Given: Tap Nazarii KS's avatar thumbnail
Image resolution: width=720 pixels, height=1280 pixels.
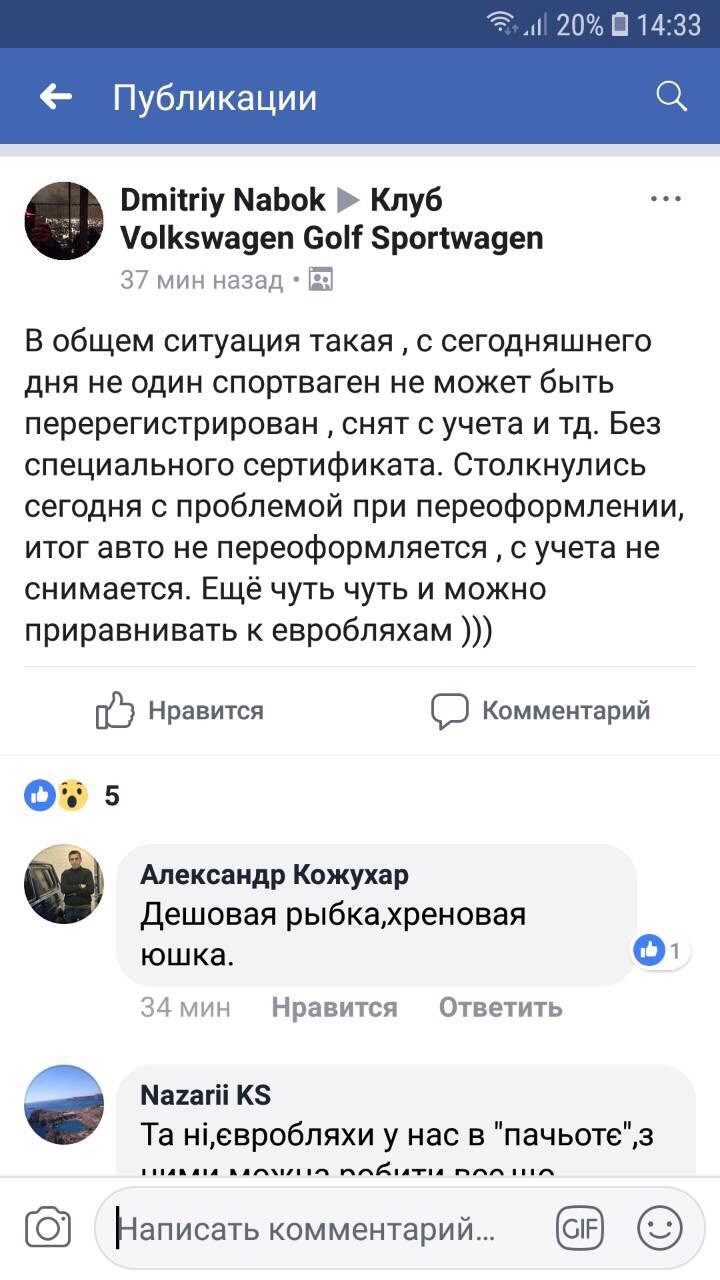Looking at the screenshot, I should pyautogui.click(x=64, y=1104).
